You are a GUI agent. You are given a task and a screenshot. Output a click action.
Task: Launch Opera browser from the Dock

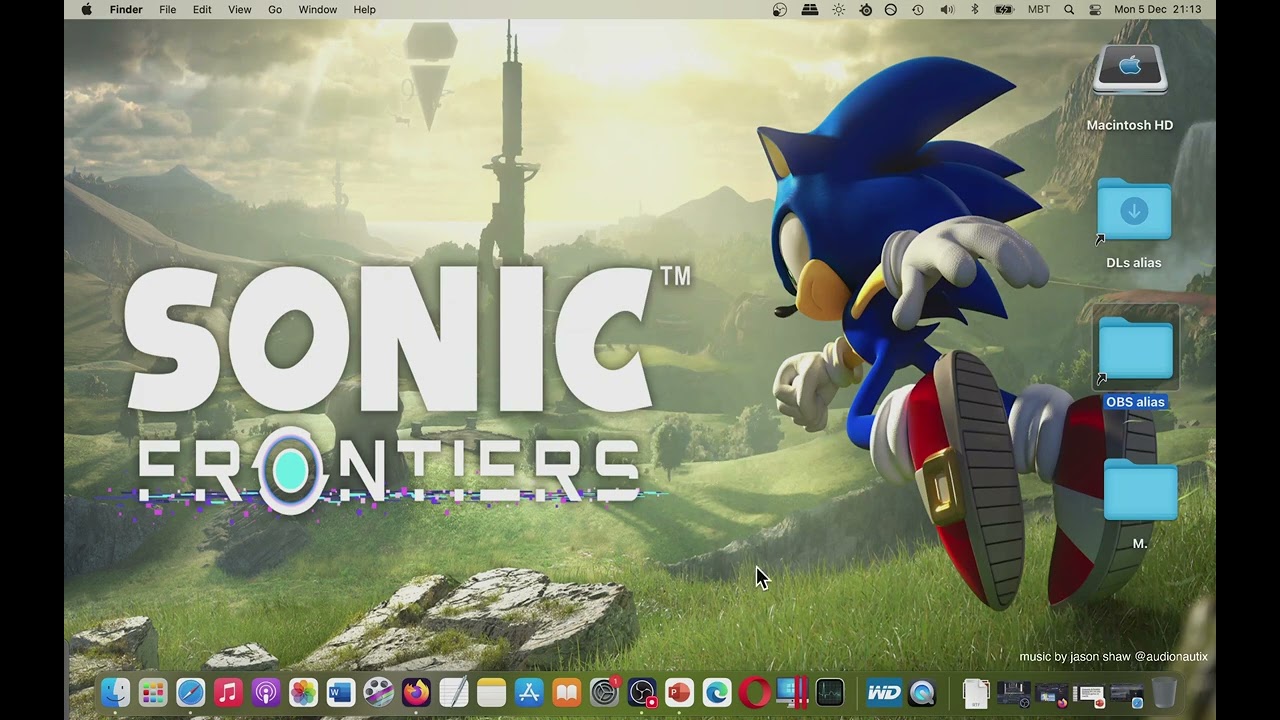click(755, 692)
